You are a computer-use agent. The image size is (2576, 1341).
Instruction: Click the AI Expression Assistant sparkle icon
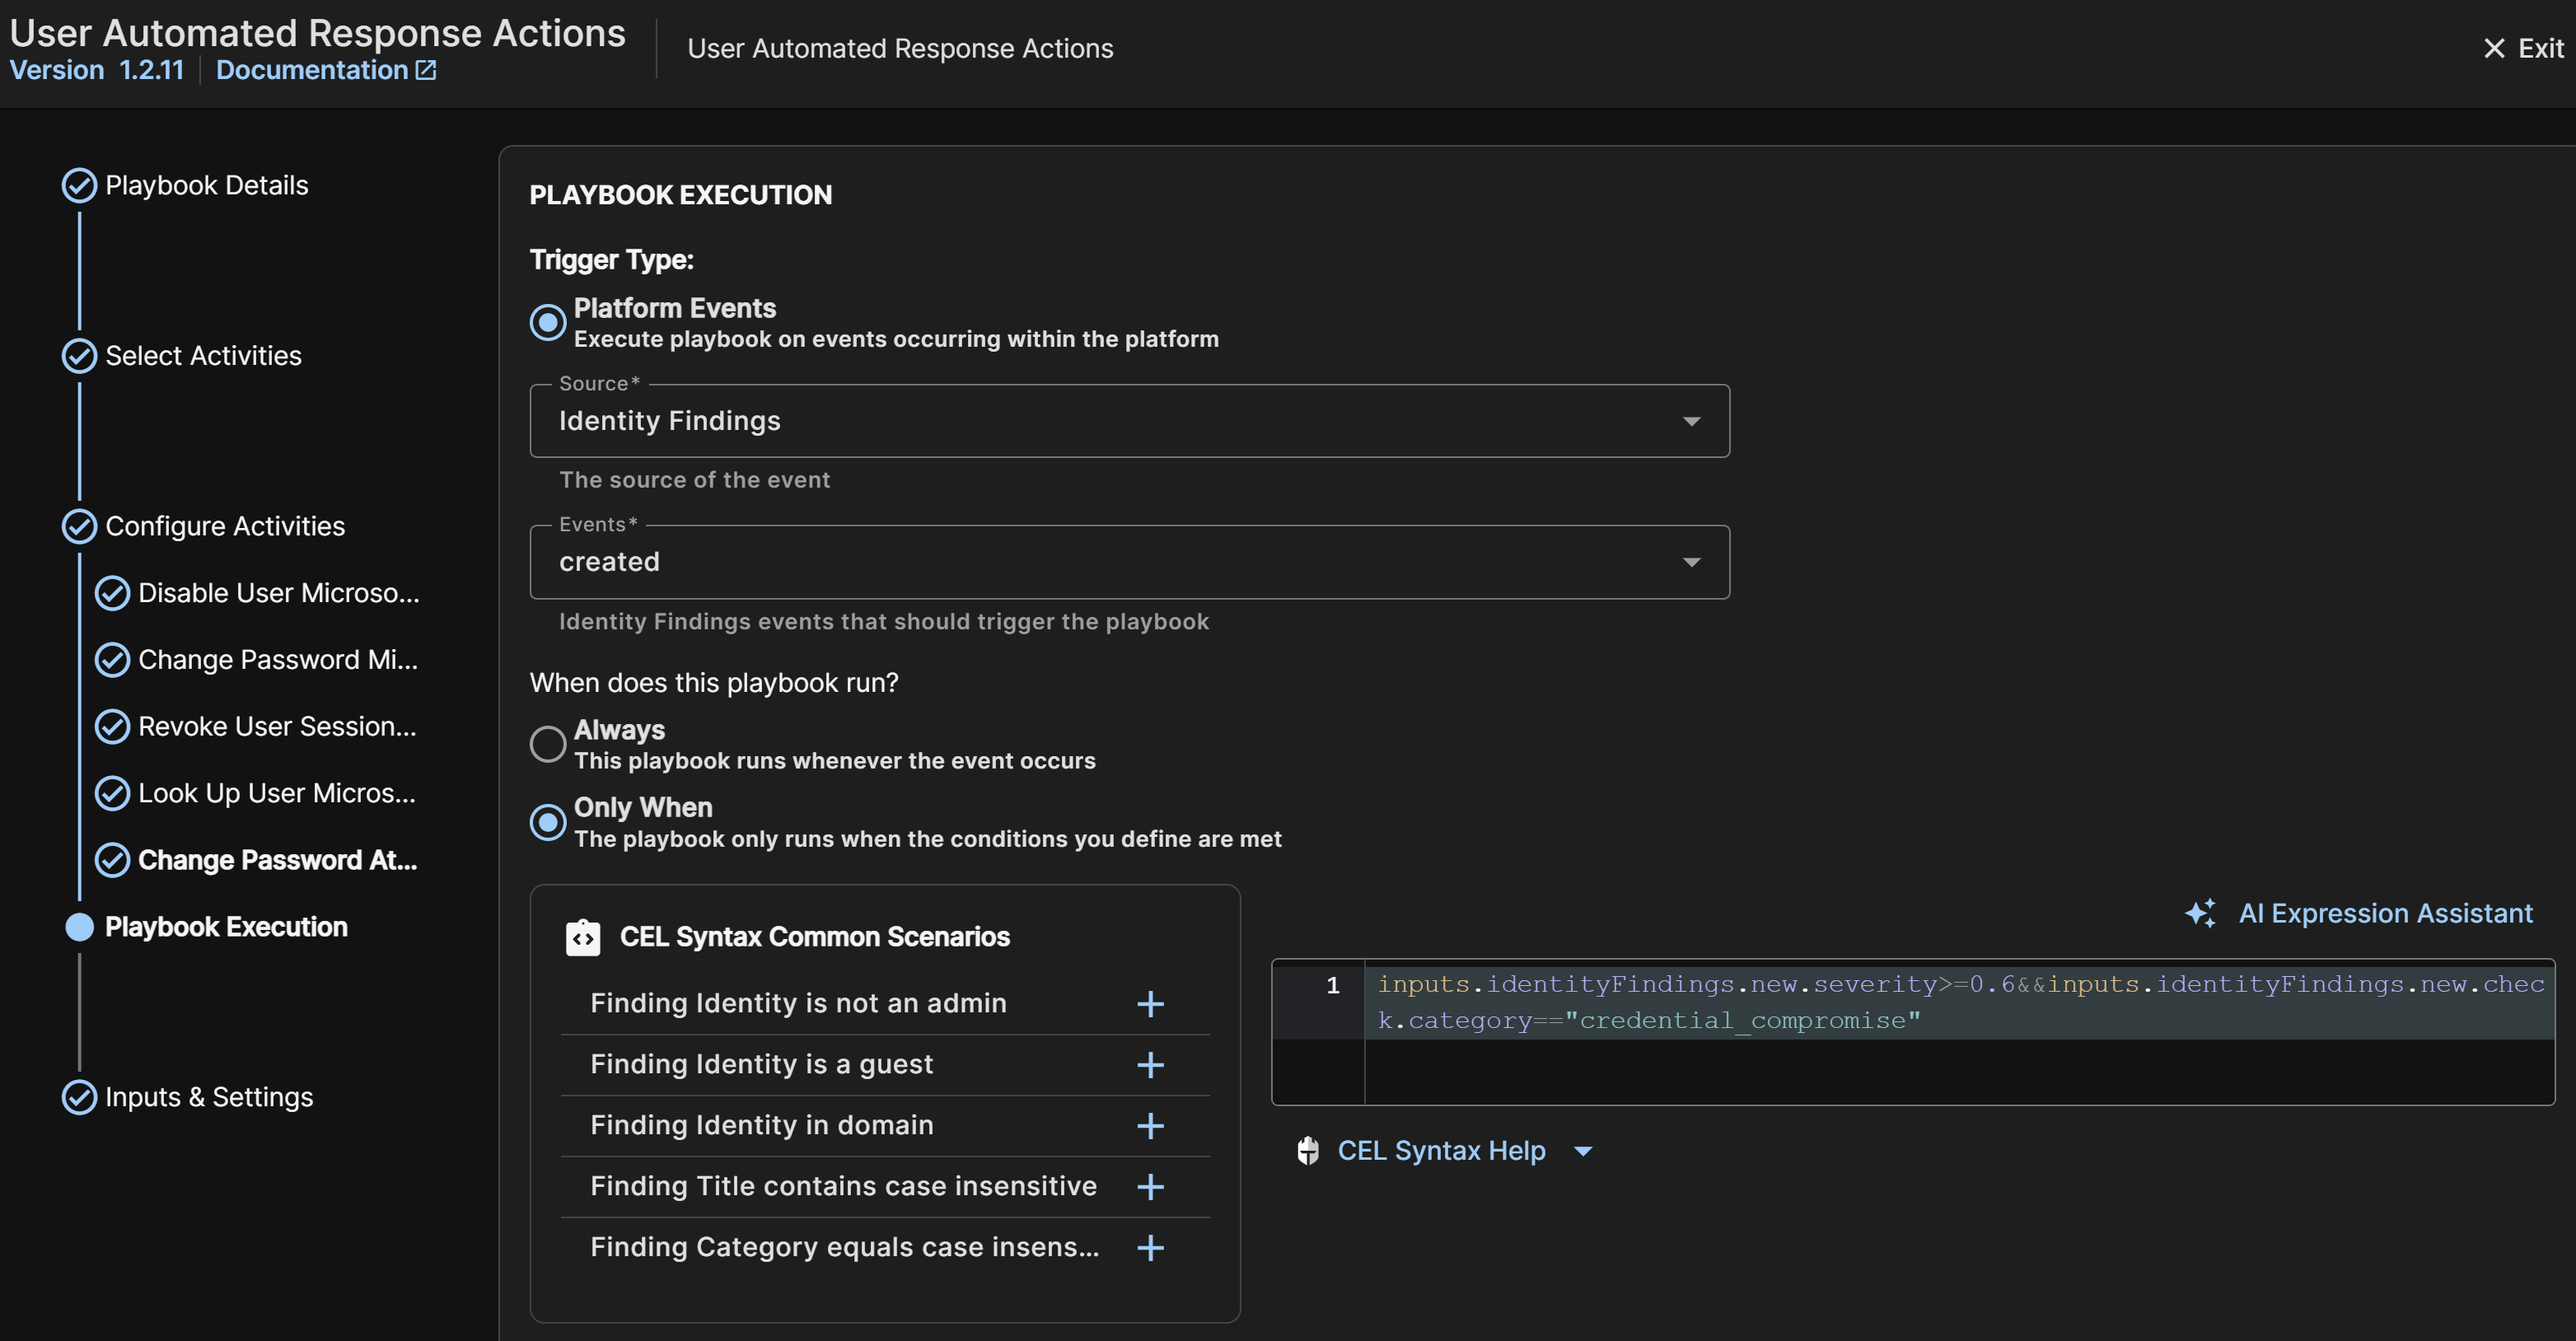coord(2200,913)
